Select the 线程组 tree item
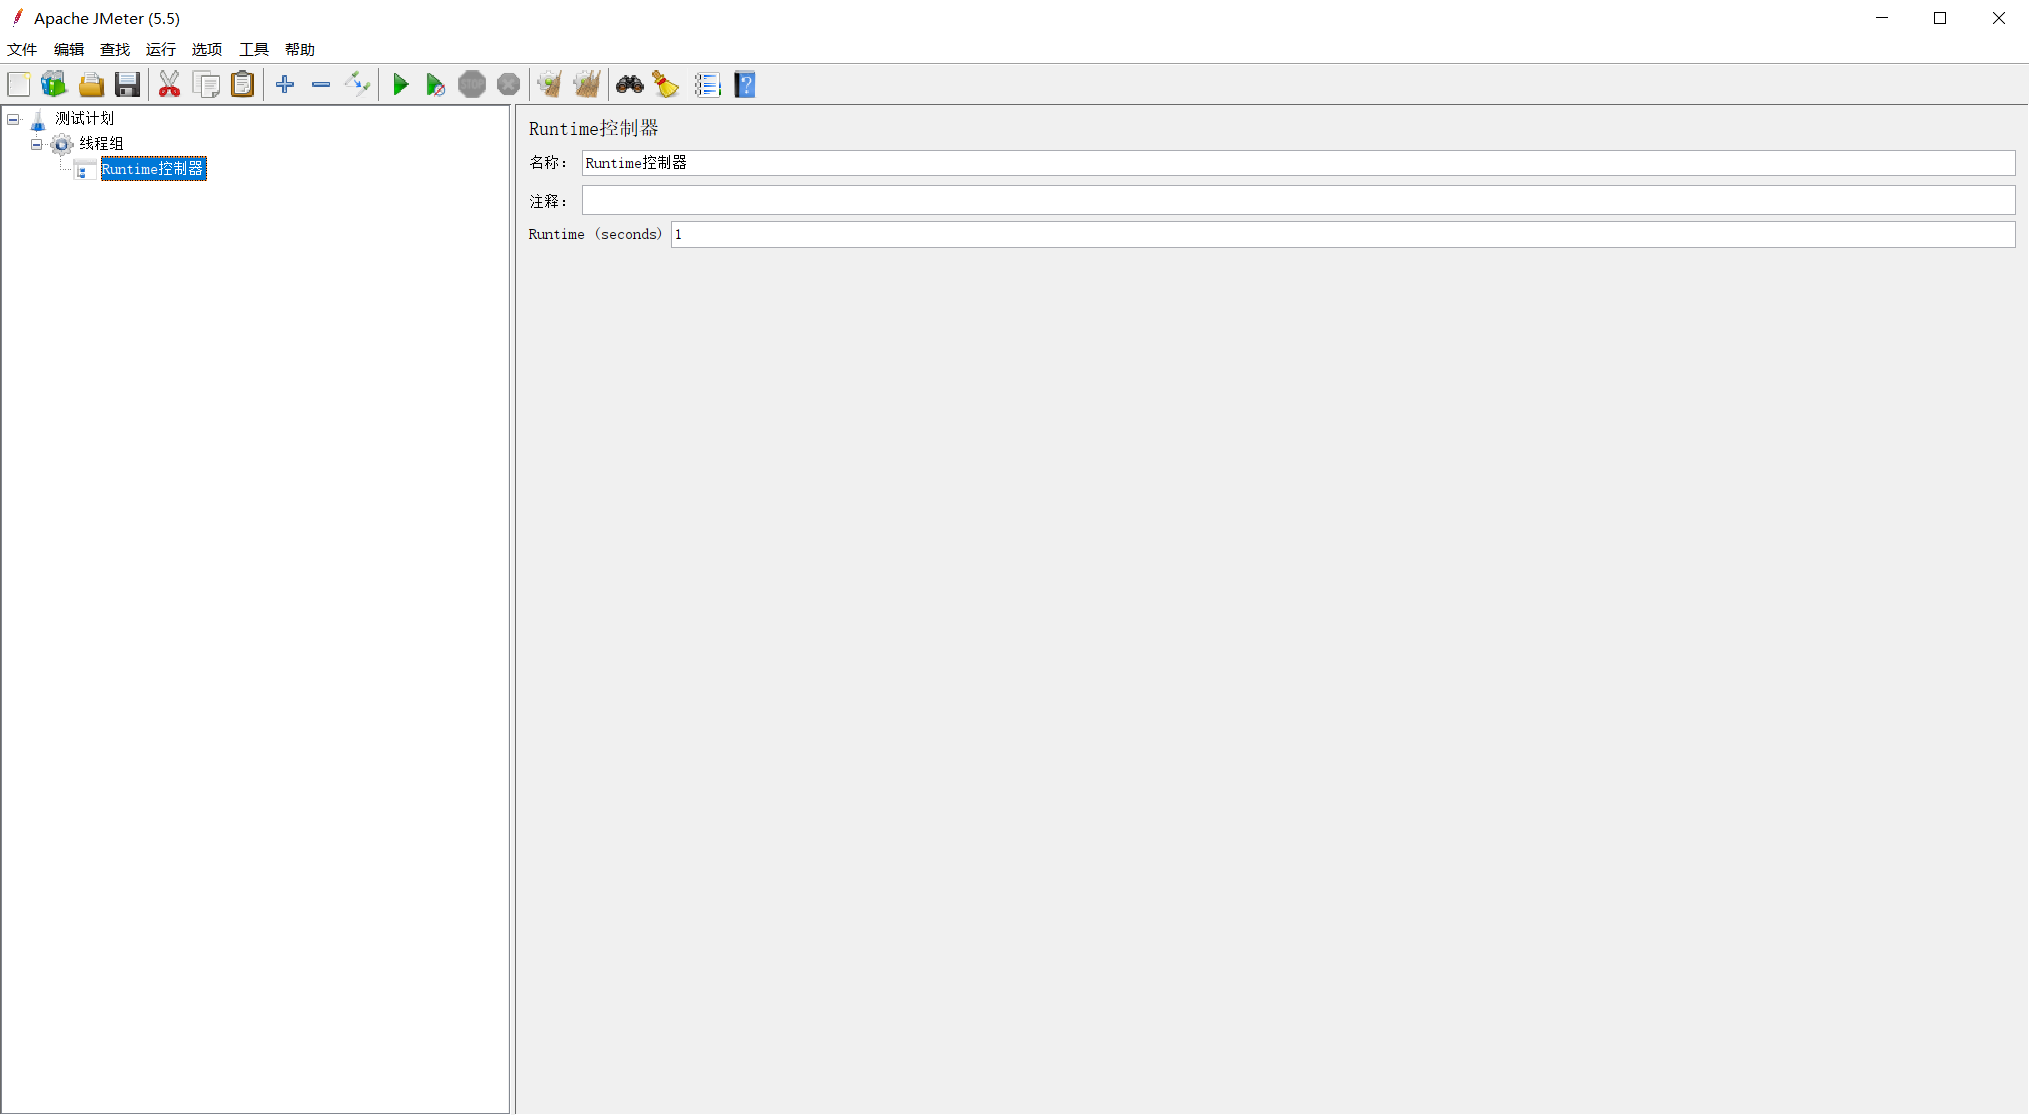This screenshot has height=1115, width=2029. [x=102, y=144]
